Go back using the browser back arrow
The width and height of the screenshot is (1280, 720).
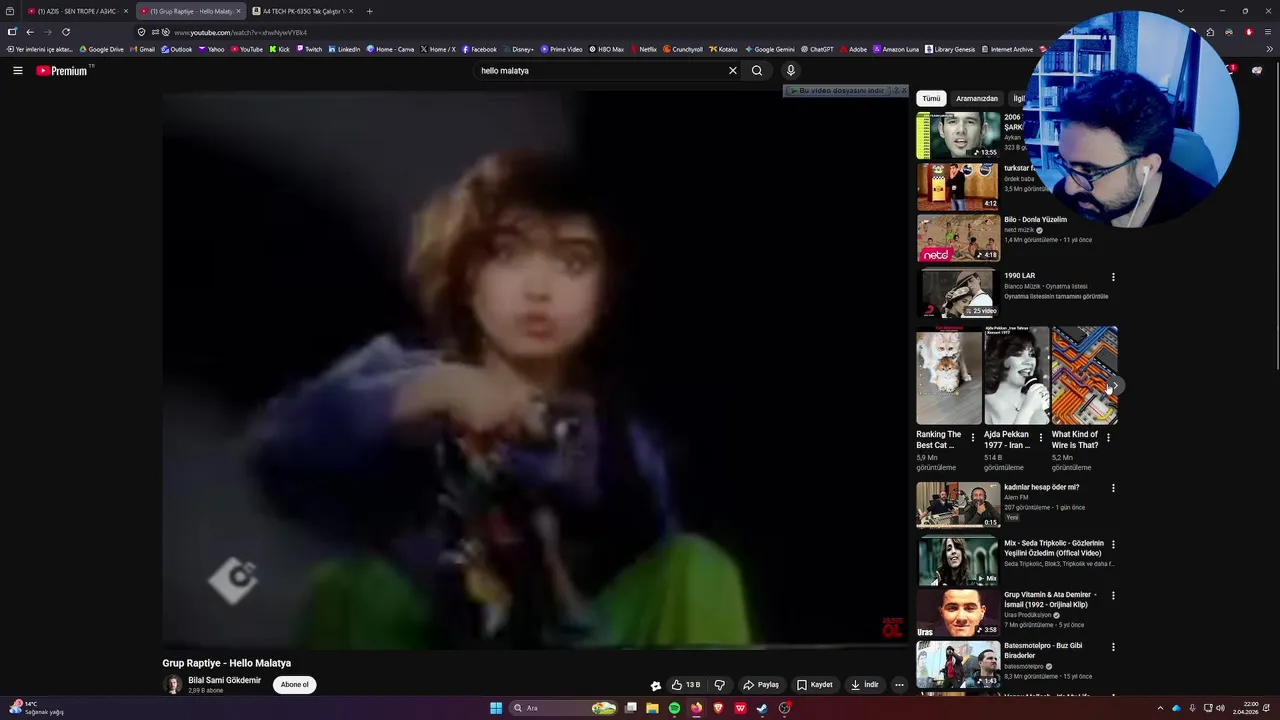[30, 32]
